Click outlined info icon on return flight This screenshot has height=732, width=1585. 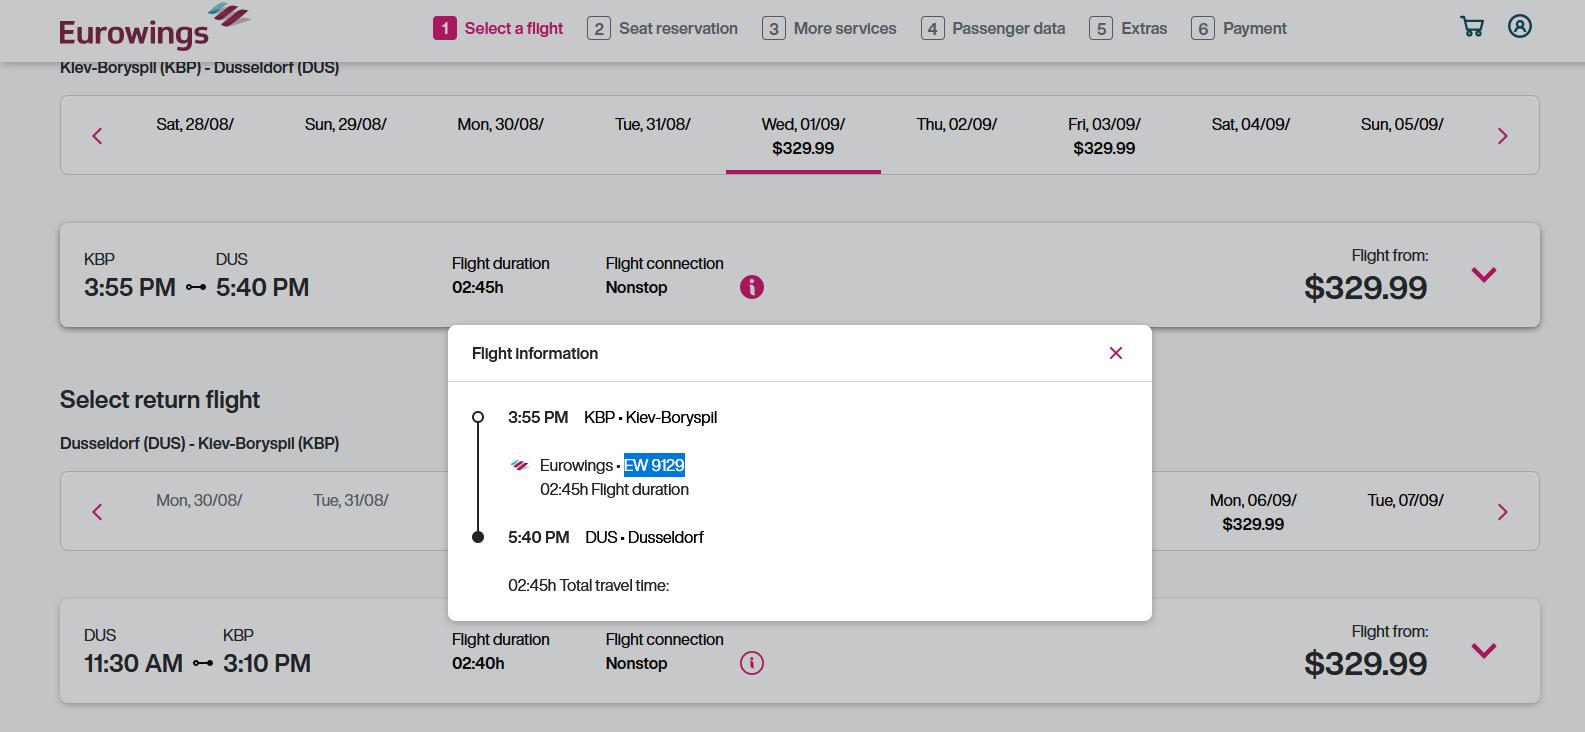pos(751,663)
